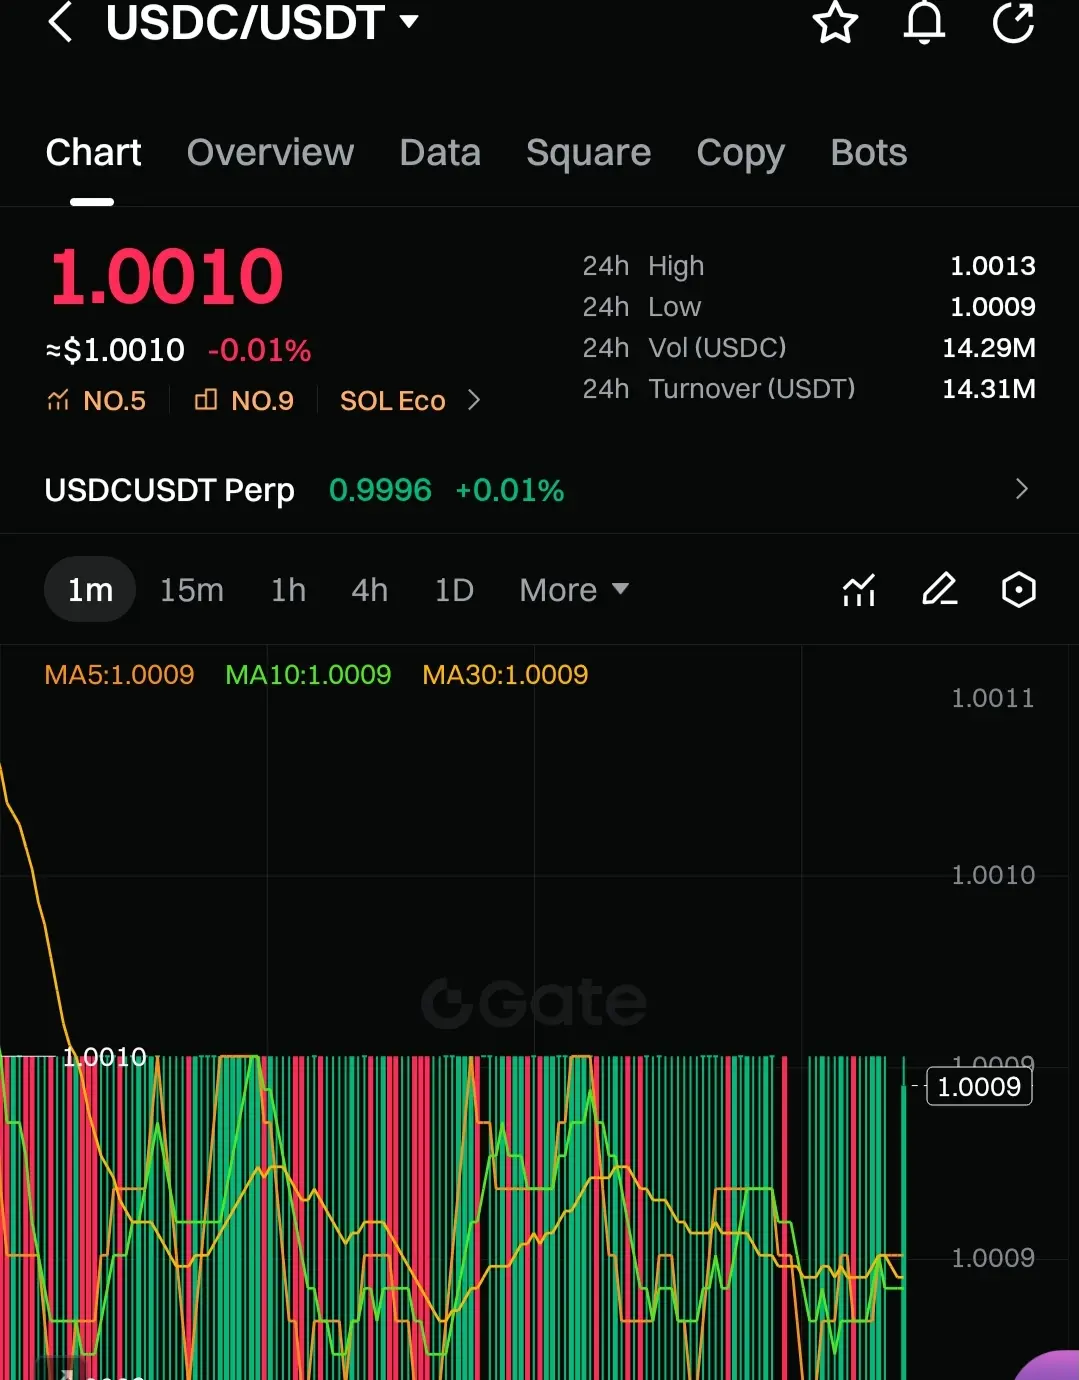Tap the Perp price 0.9996
This screenshot has width=1079, height=1380.
pos(380,490)
